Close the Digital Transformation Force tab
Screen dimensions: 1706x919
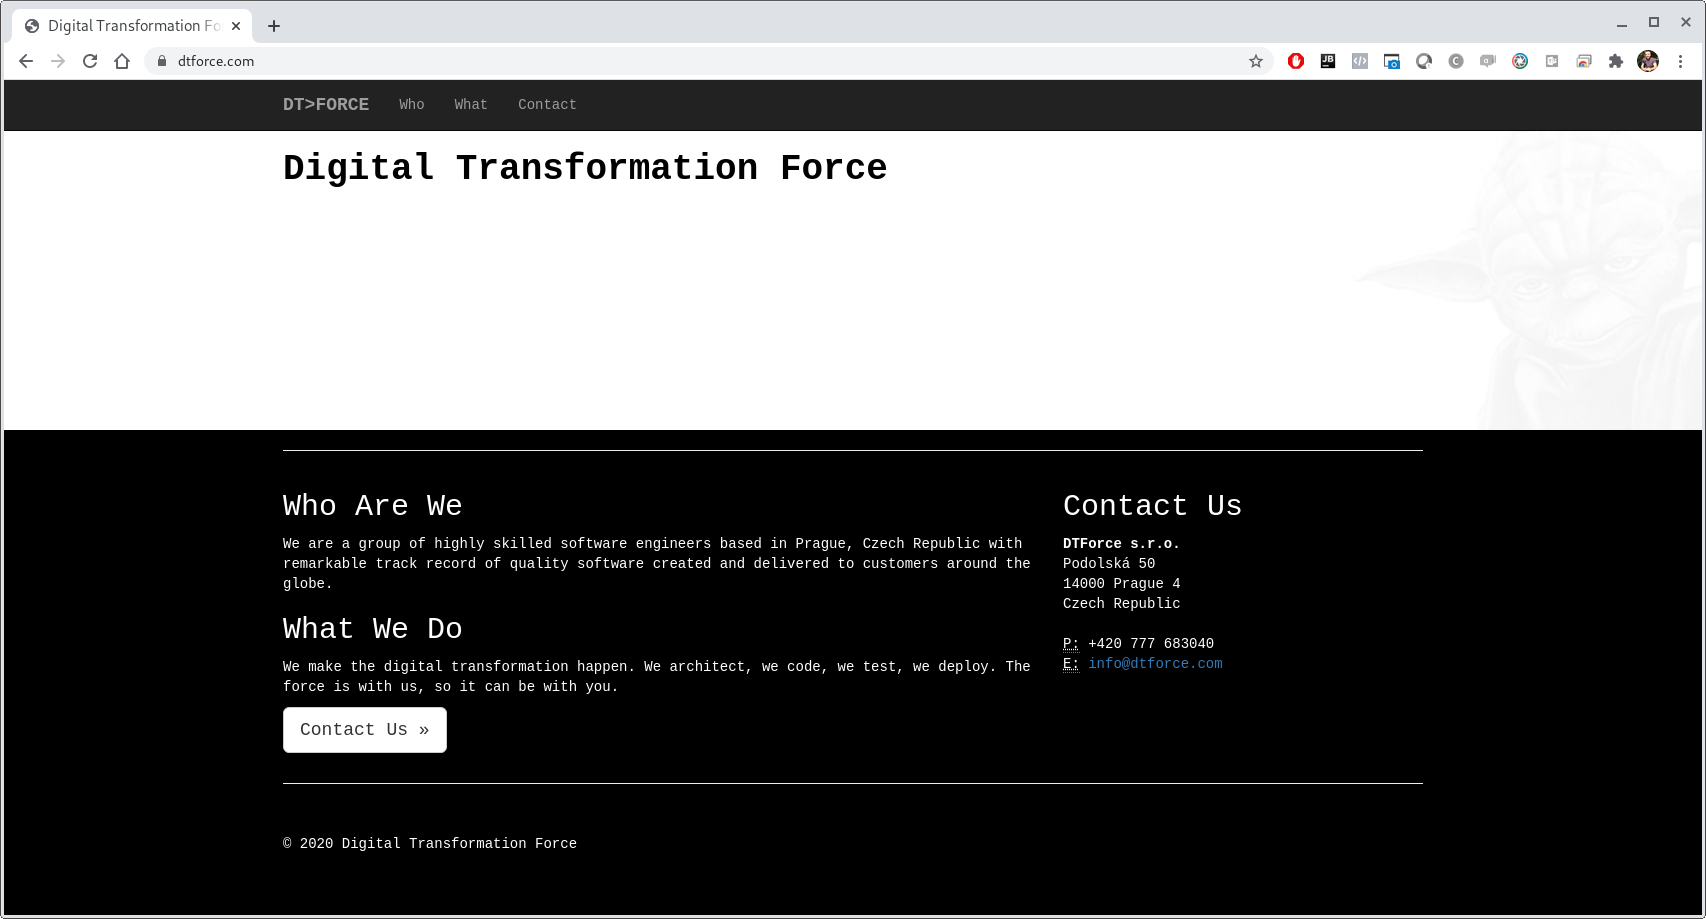(236, 26)
